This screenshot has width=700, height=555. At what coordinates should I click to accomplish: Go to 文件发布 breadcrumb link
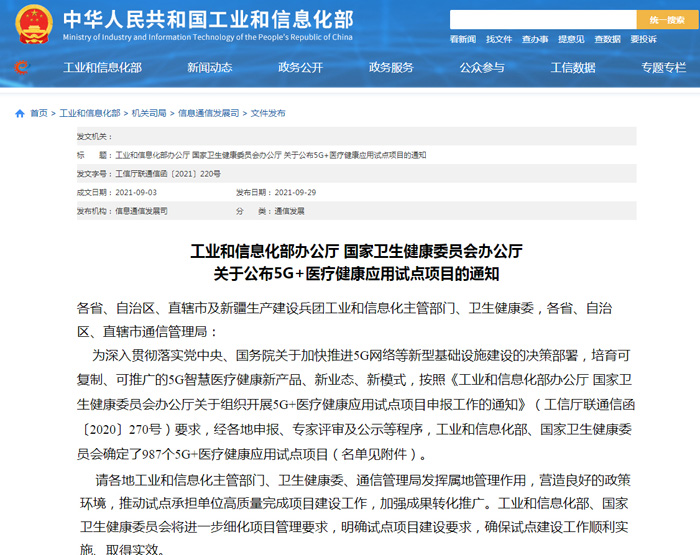[x=268, y=113]
